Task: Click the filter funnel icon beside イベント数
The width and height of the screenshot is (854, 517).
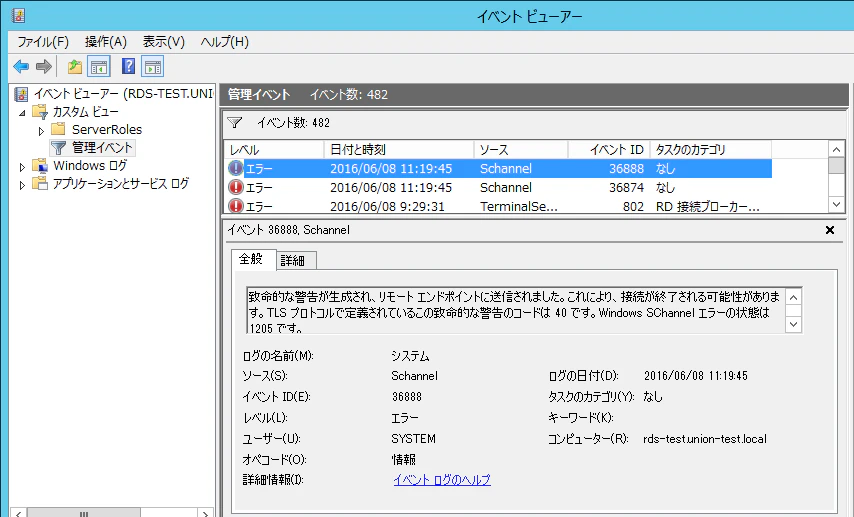Action: coord(235,123)
